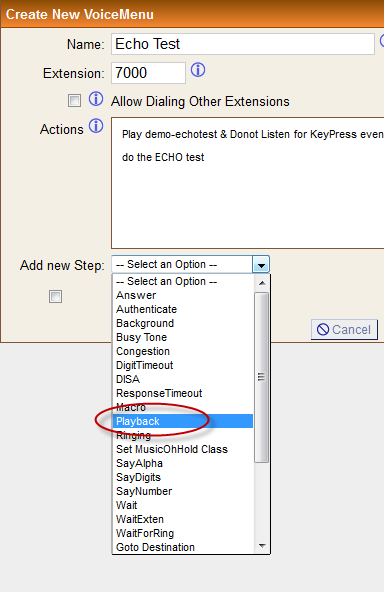Click scroll up arrow of dropdown list

coord(262,283)
